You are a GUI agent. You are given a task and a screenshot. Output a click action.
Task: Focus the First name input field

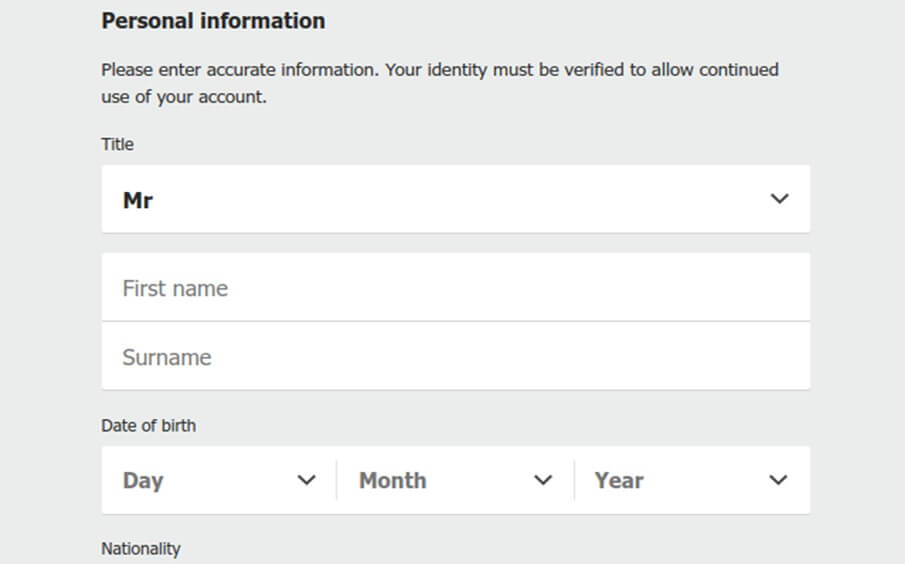click(455, 287)
